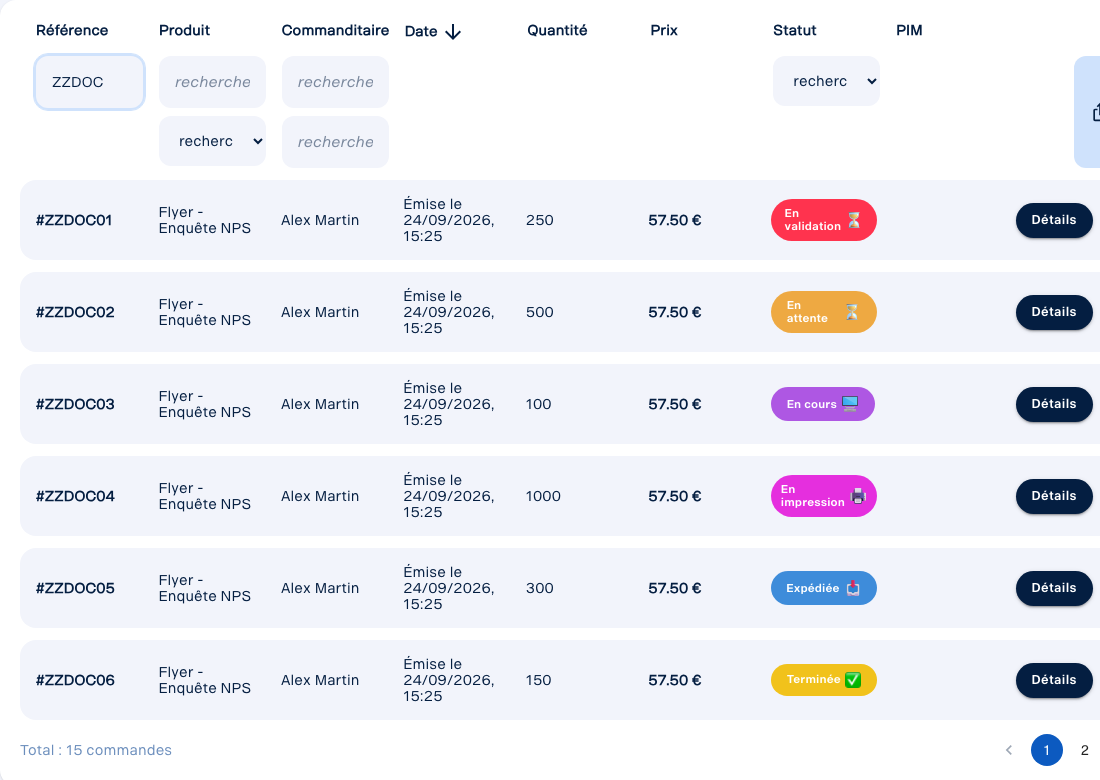The width and height of the screenshot is (1100, 780).
Task: Open Détails for order #ZZDOC05
Action: click(1054, 588)
